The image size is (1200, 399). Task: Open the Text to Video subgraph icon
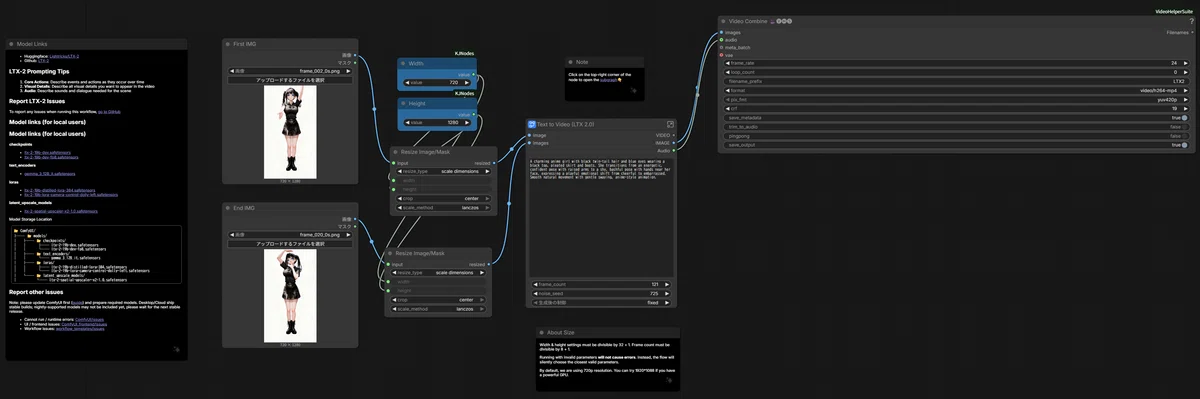pyautogui.click(x=671, y=124)
